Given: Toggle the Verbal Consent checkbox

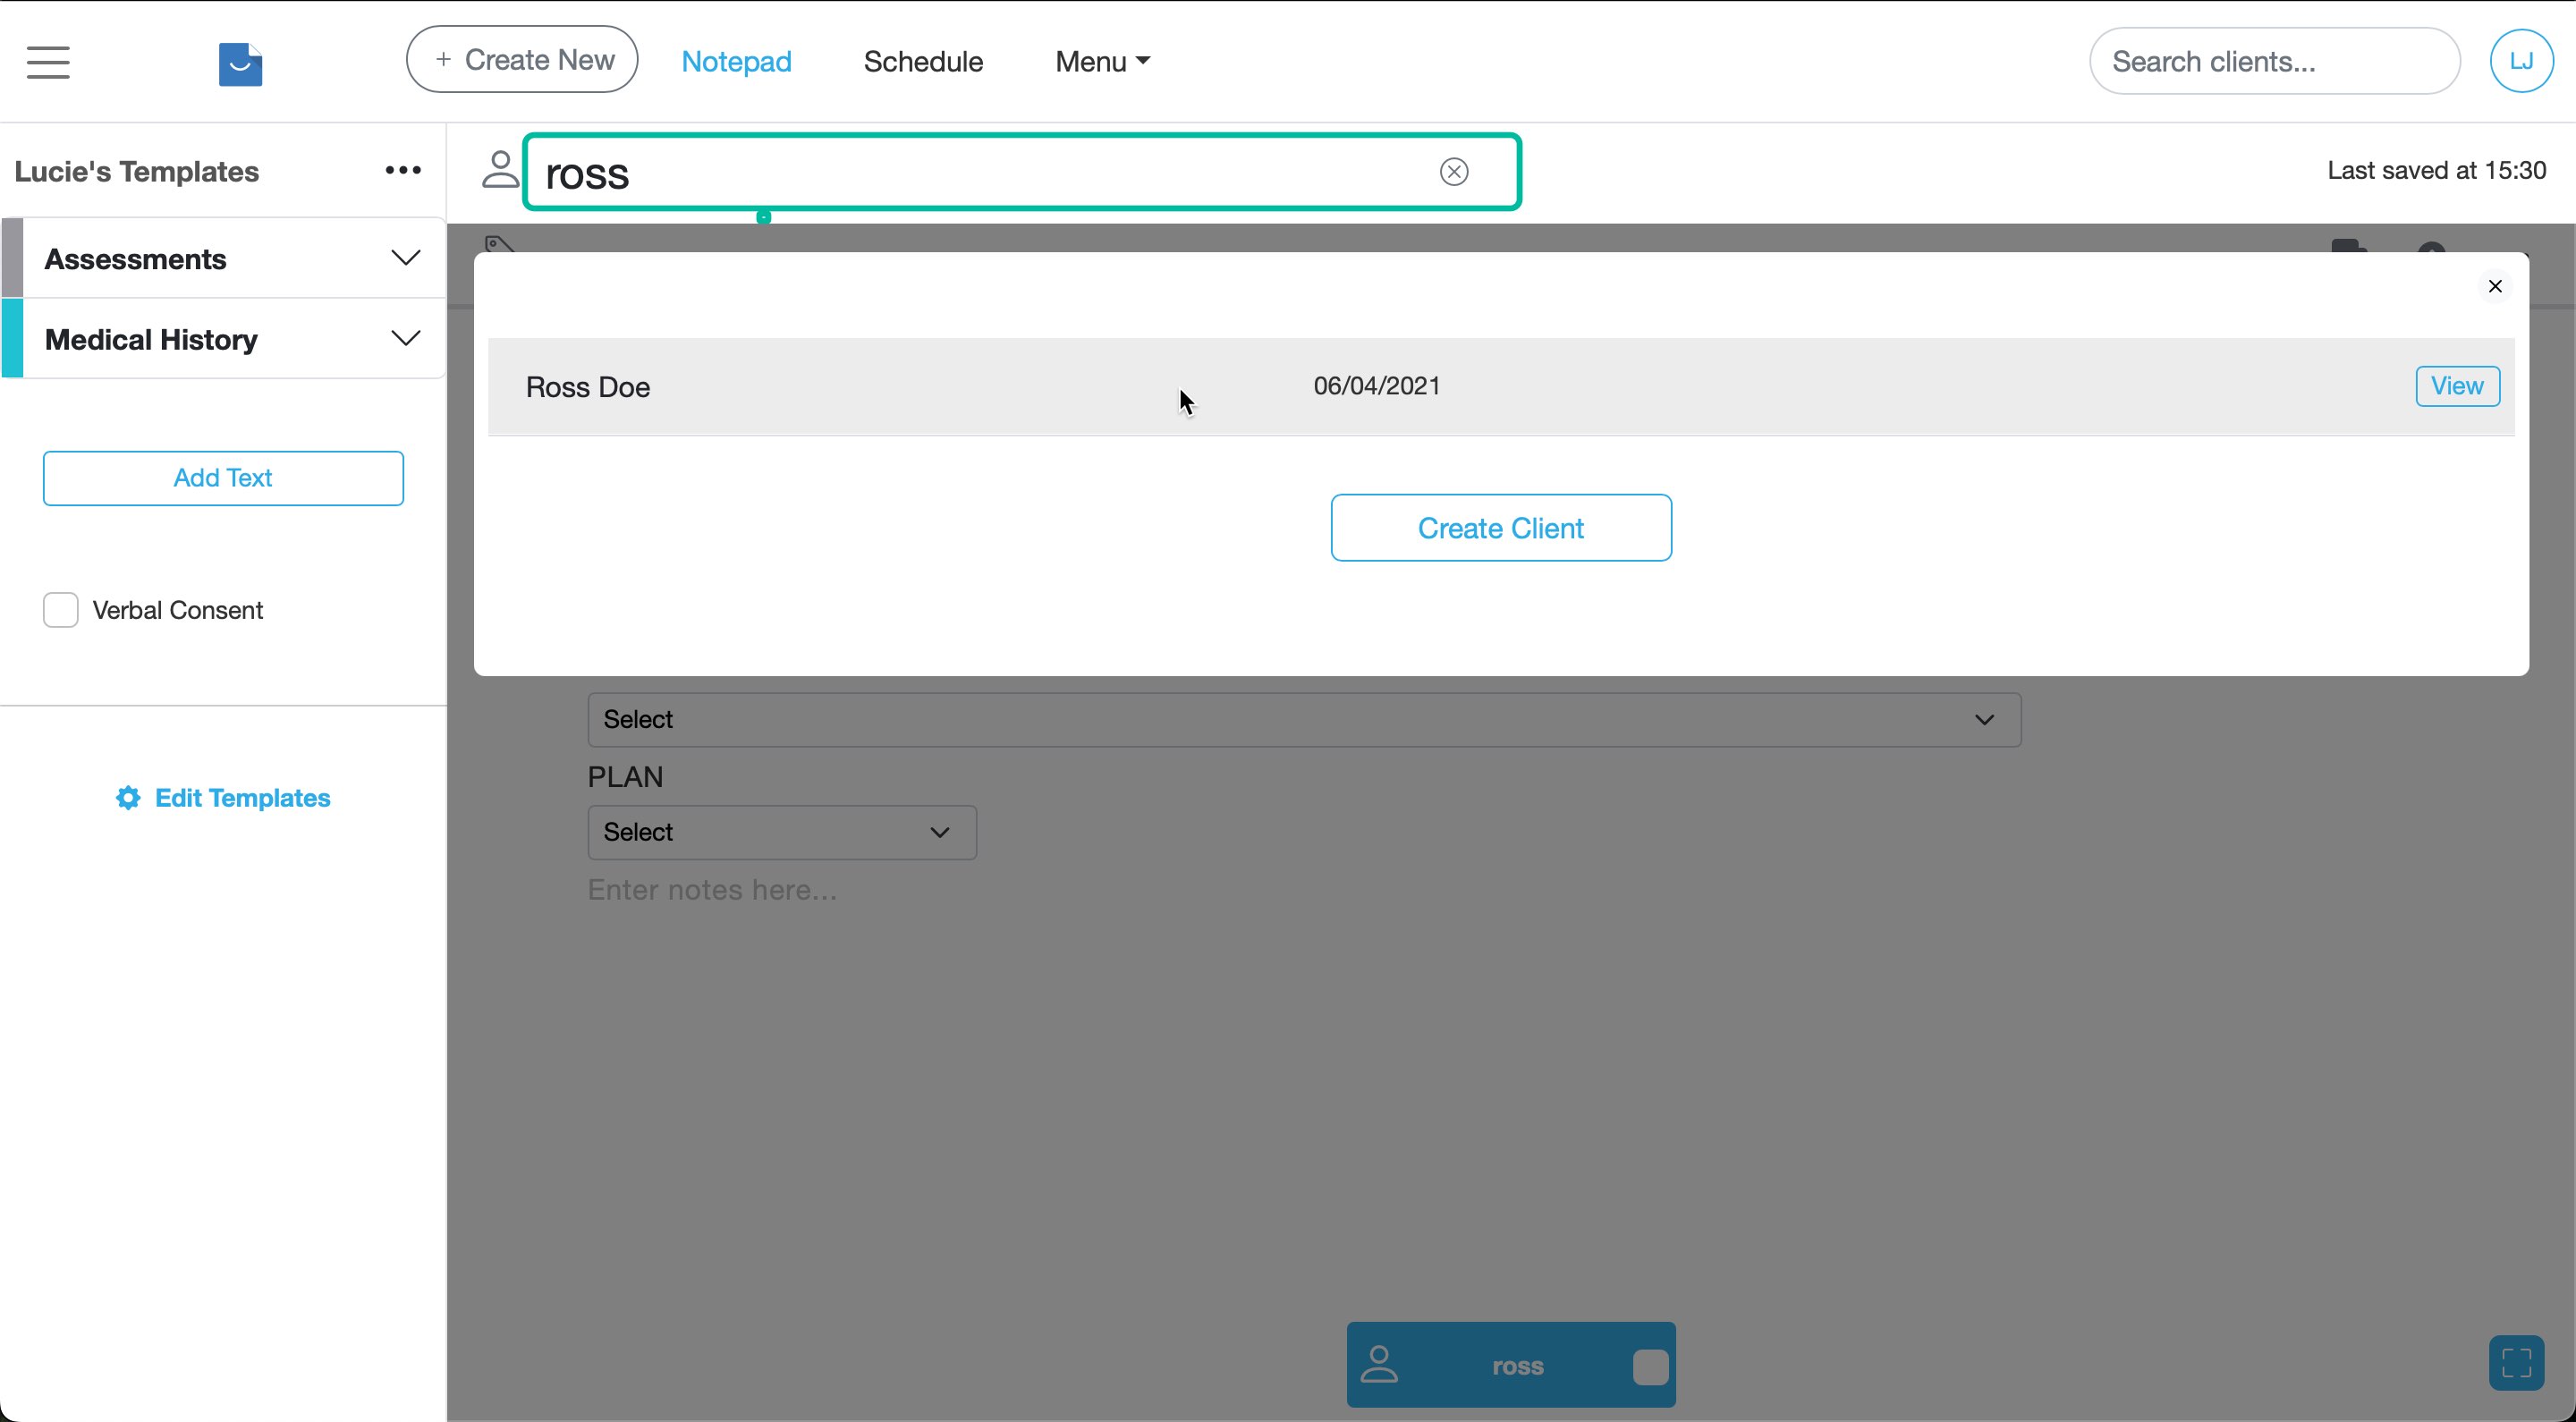Looking at the screenshot, I should point(60,610).
